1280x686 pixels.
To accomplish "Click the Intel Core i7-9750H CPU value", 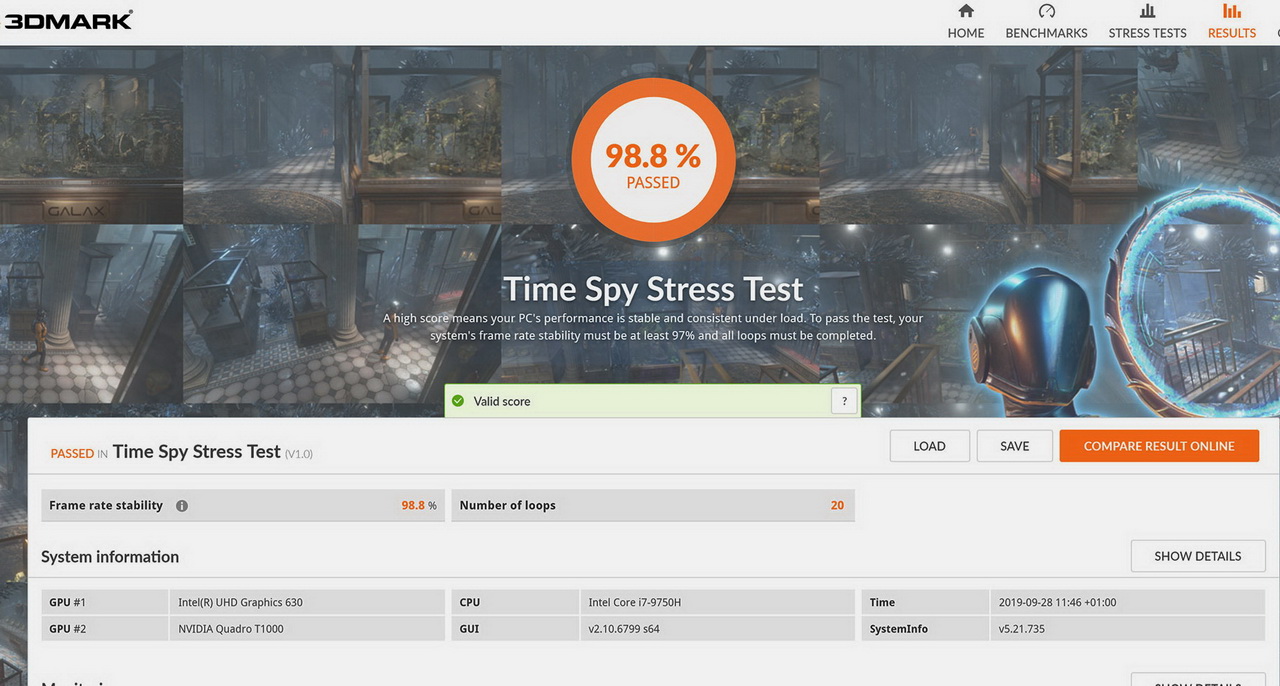I will [x=635, y=603].
